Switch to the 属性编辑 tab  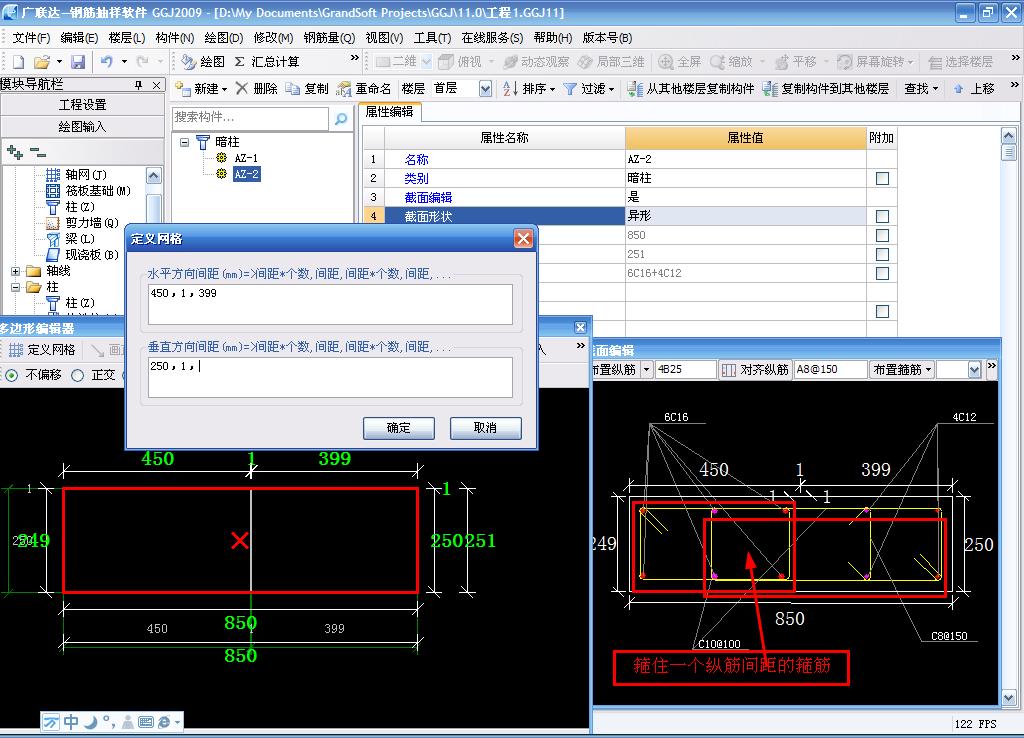point(389,112)
